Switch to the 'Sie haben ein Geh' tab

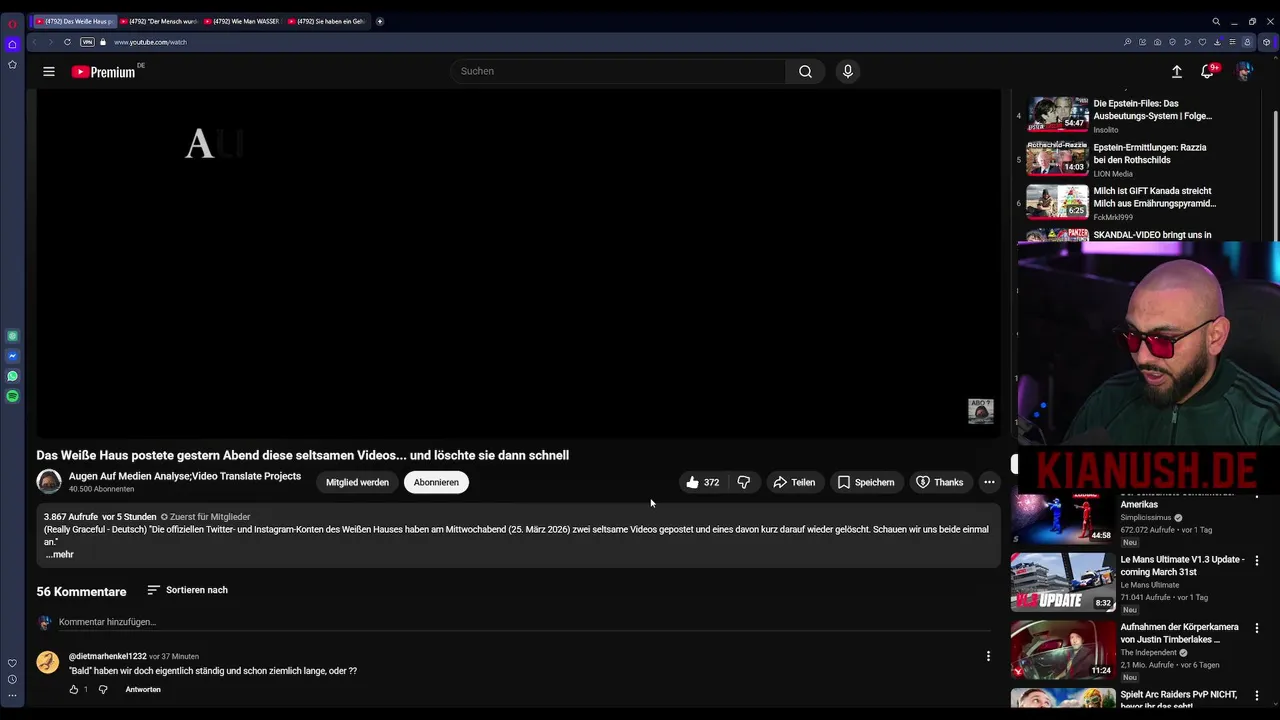click(x=326, y=21)
